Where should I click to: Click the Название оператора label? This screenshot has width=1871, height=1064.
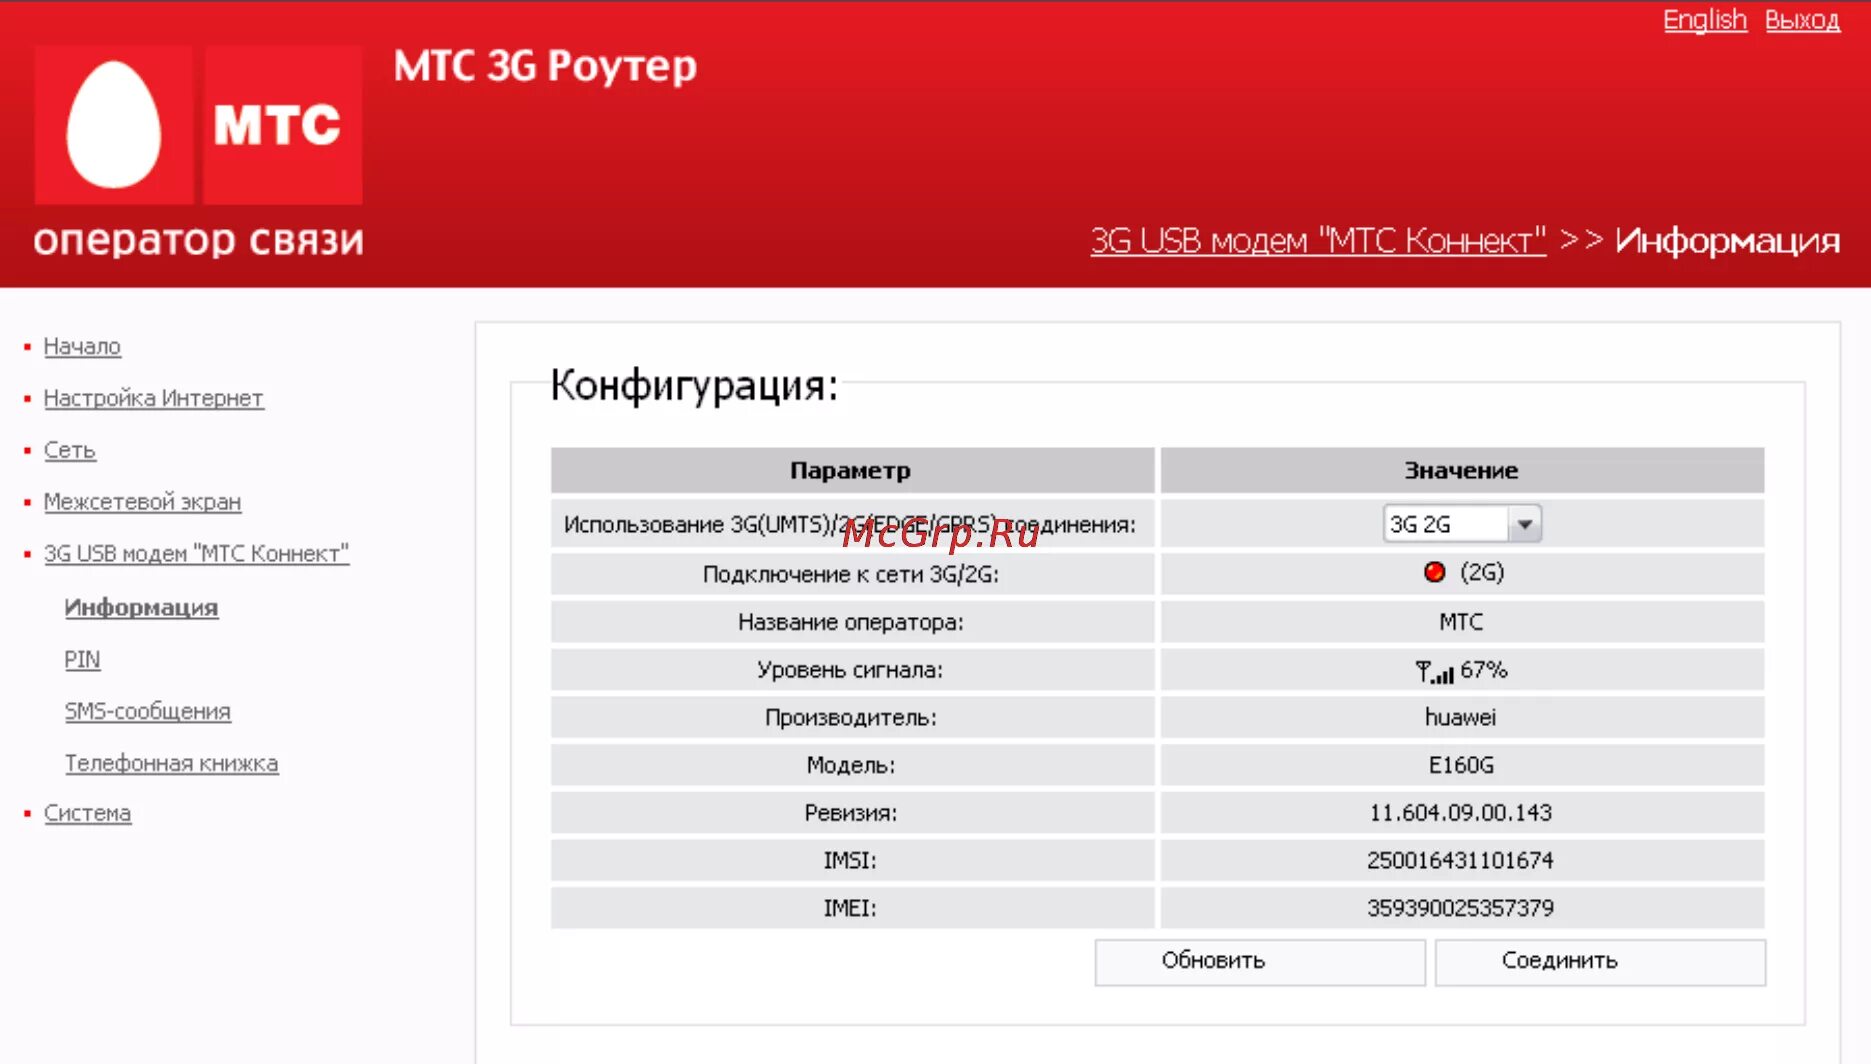851,622
